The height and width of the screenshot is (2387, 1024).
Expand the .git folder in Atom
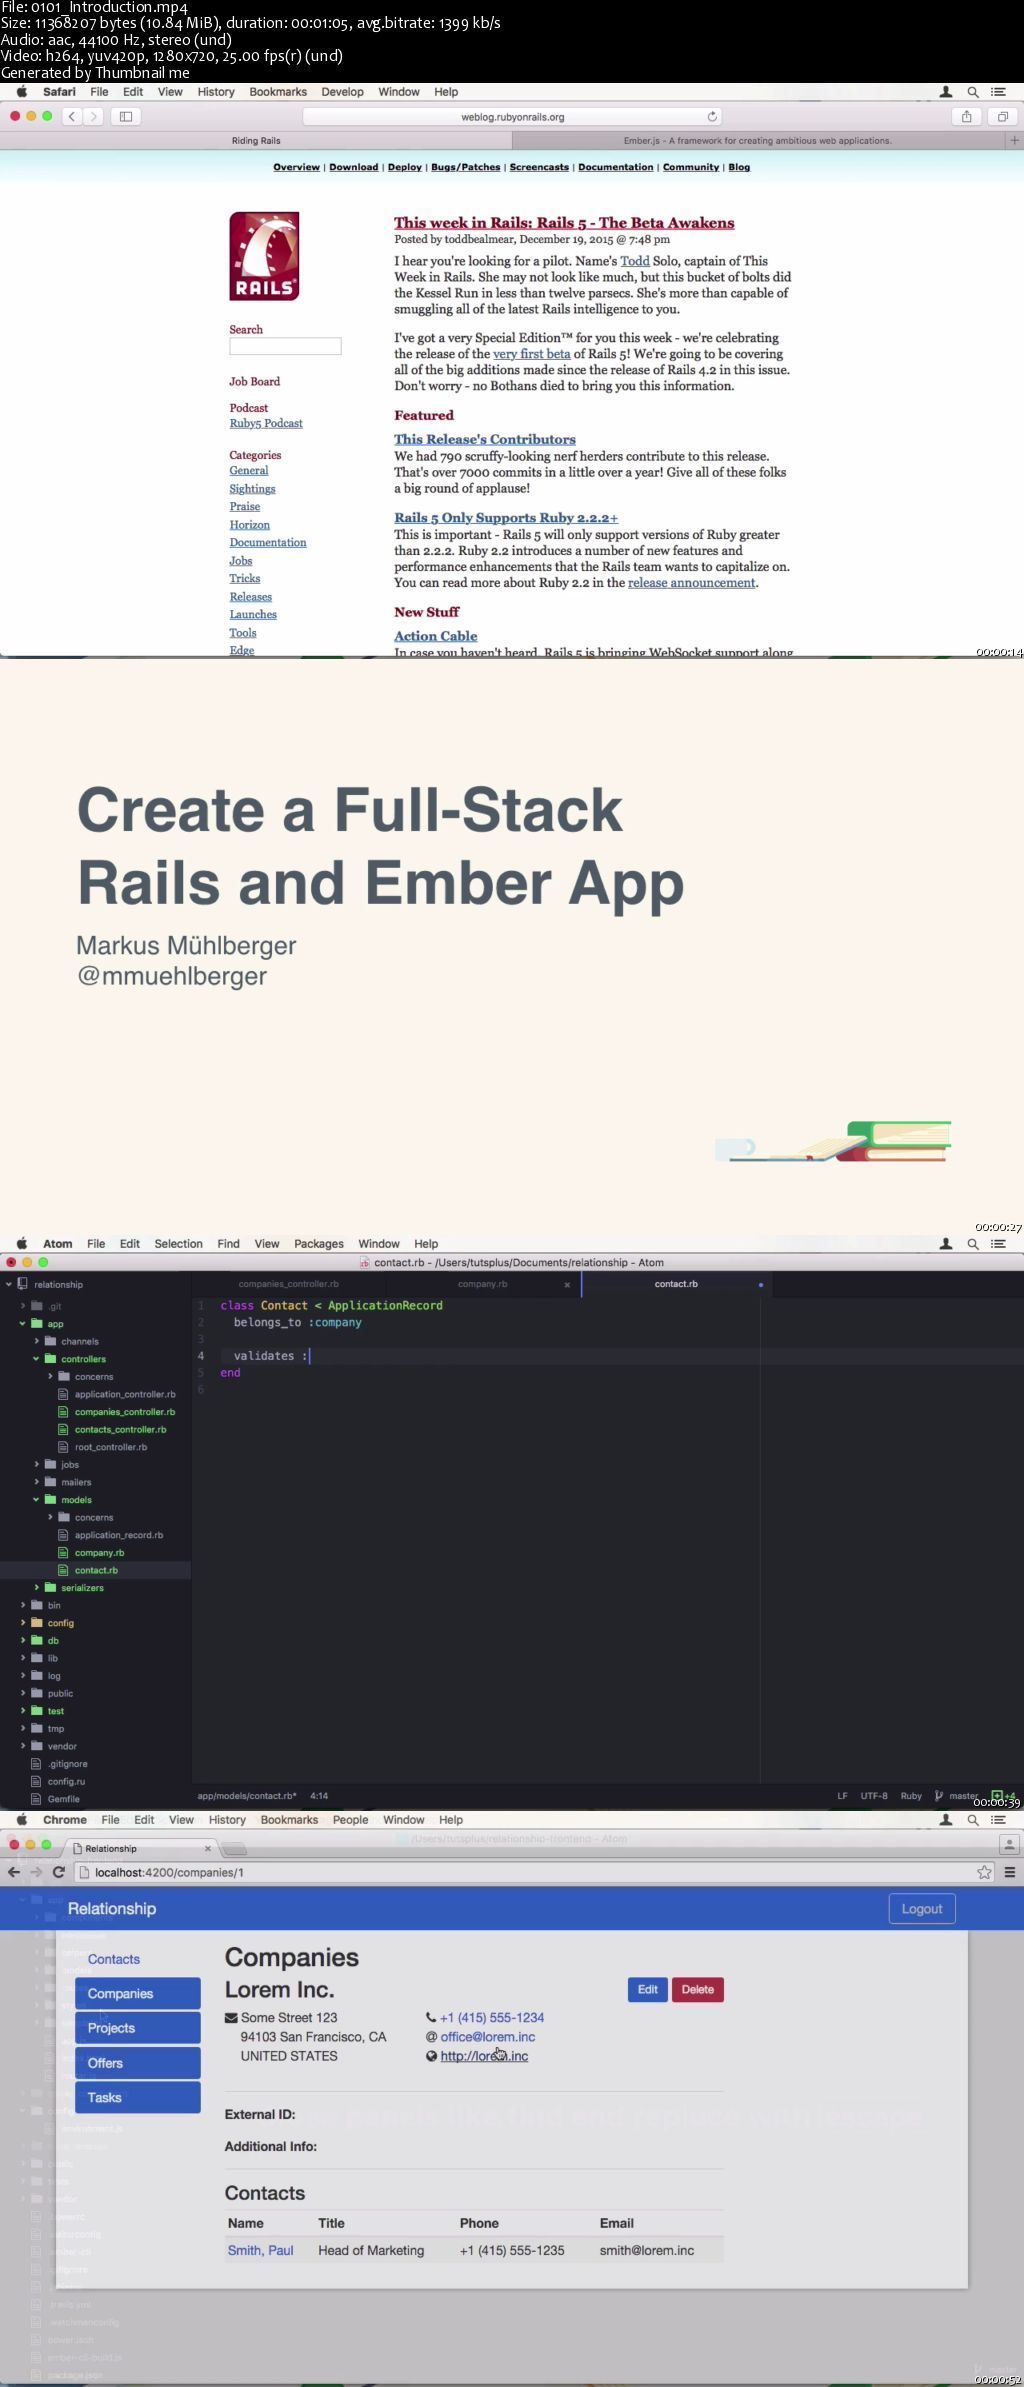tap(22, 1306)
